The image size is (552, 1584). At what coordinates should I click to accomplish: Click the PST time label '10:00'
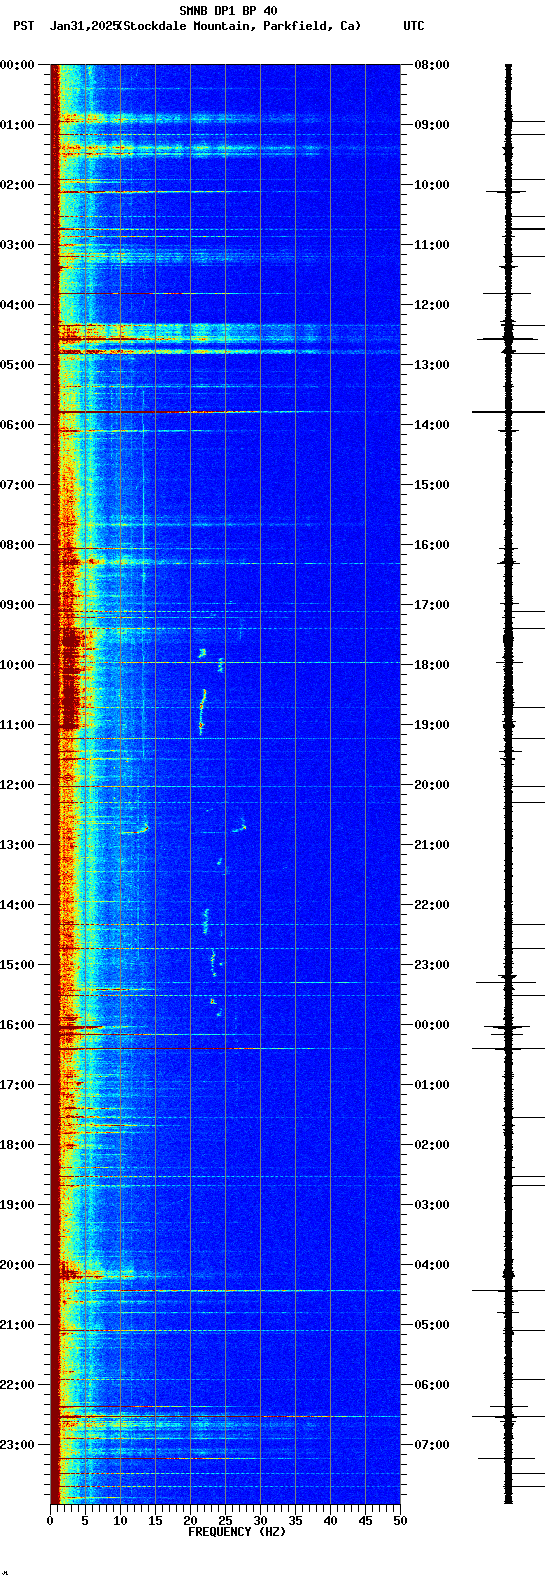point(17,665)
